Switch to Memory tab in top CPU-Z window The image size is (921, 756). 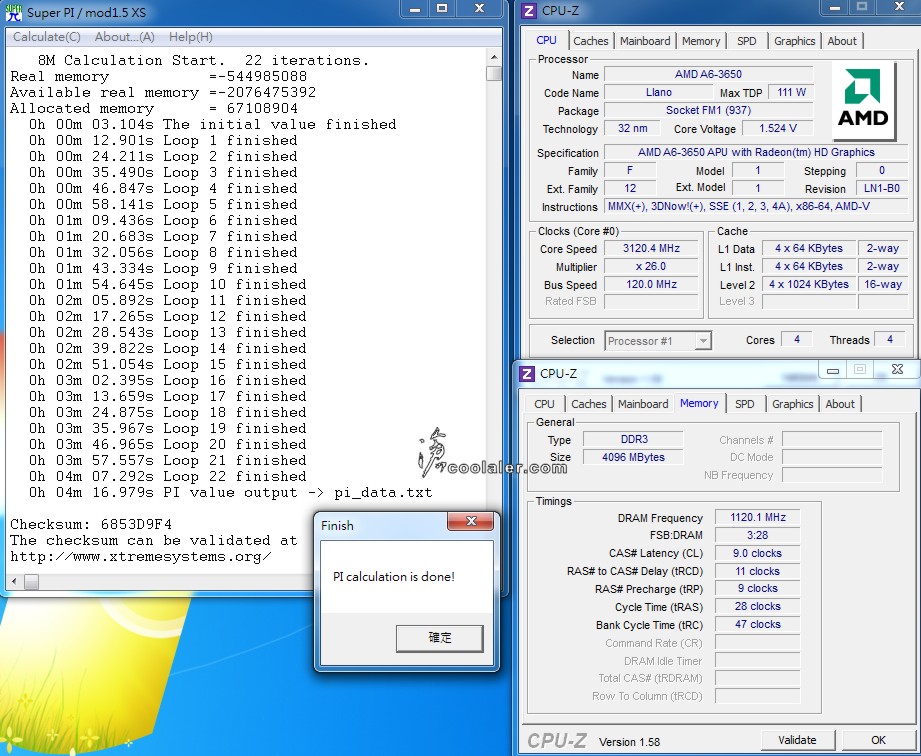(x=701, y=41)
